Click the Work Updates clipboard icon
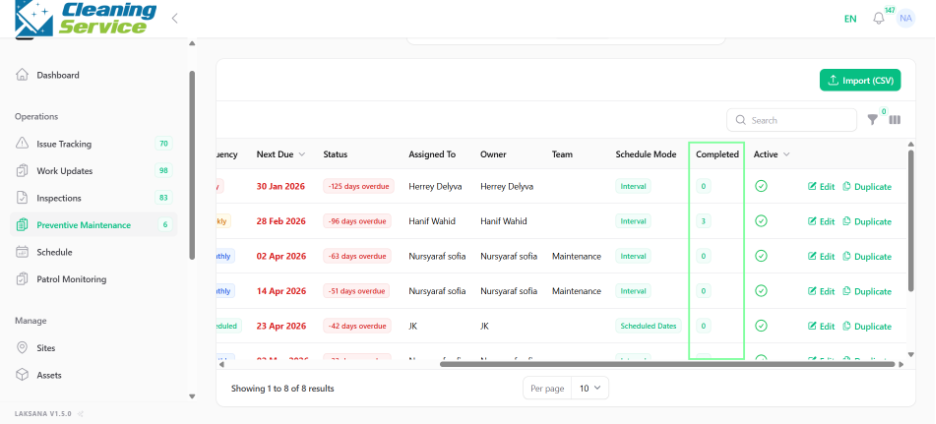The height and width of the screenshot is (424, 936). tap(22, 171)
